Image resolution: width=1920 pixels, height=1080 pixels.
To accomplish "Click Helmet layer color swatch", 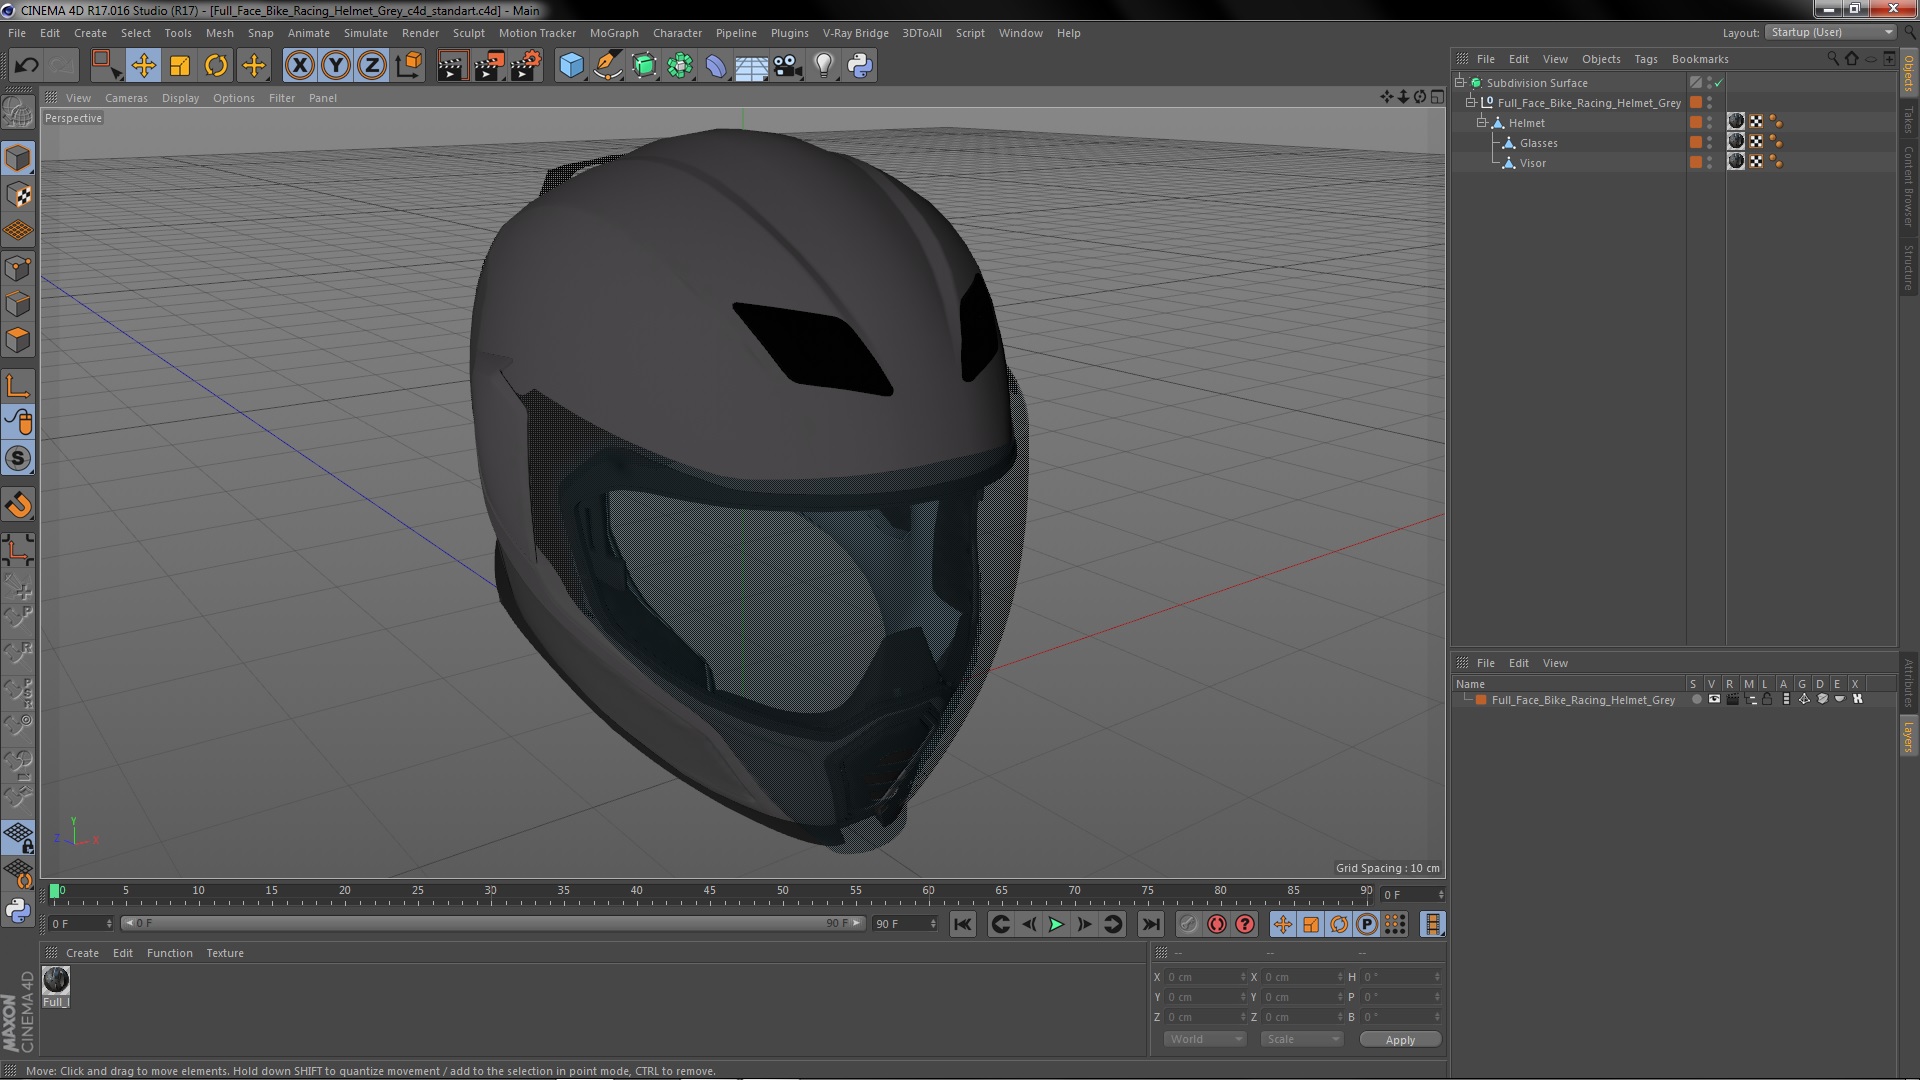I will tap(1696, 122).
